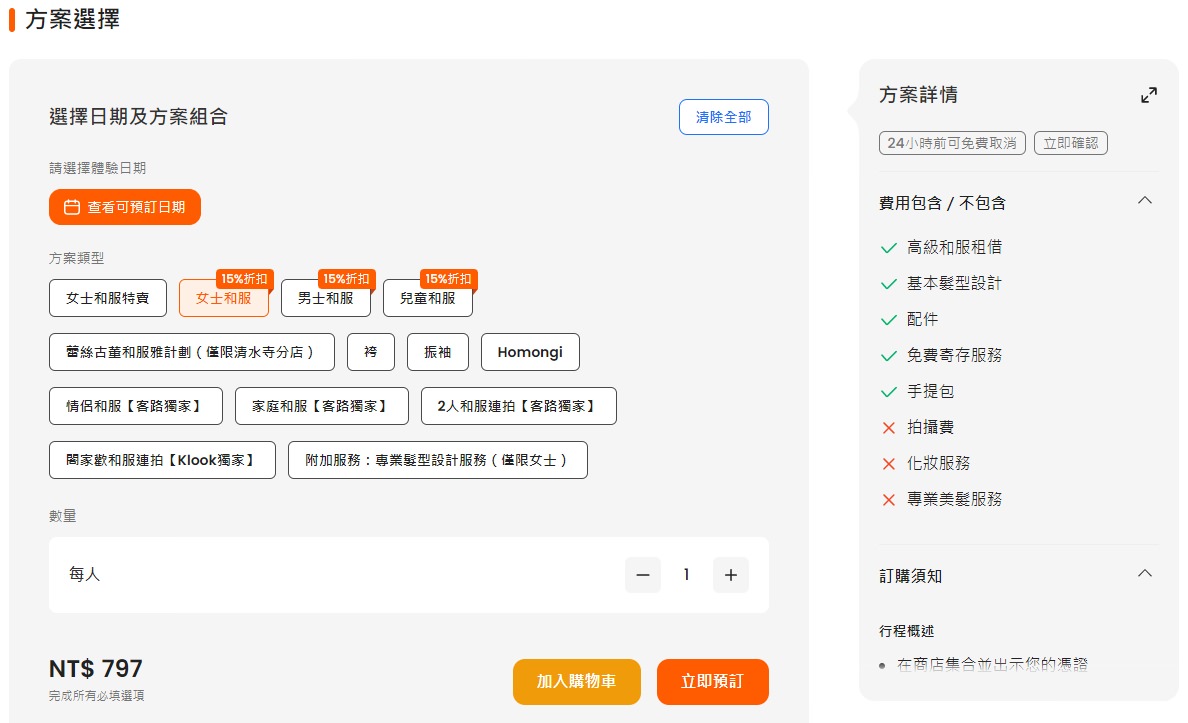Select the 女士和服 plan option
The width and height of the screenshot is (1188, 723).
point(224,298)
